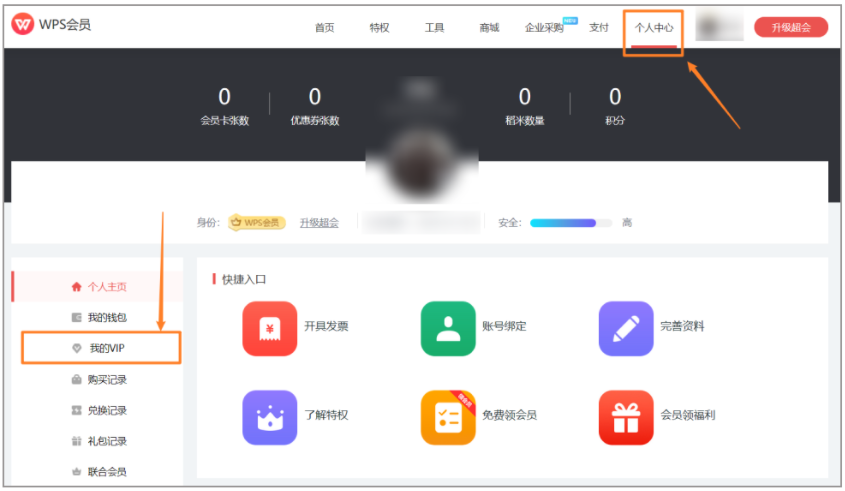
Task: Open the 工具 navigation item
Action: [x=434, y=27]
